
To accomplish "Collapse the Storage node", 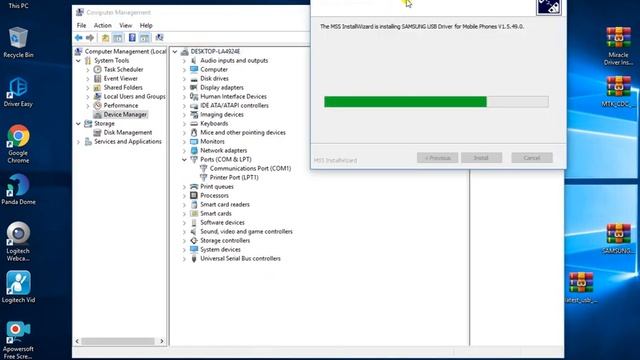I will click(78, 123).
